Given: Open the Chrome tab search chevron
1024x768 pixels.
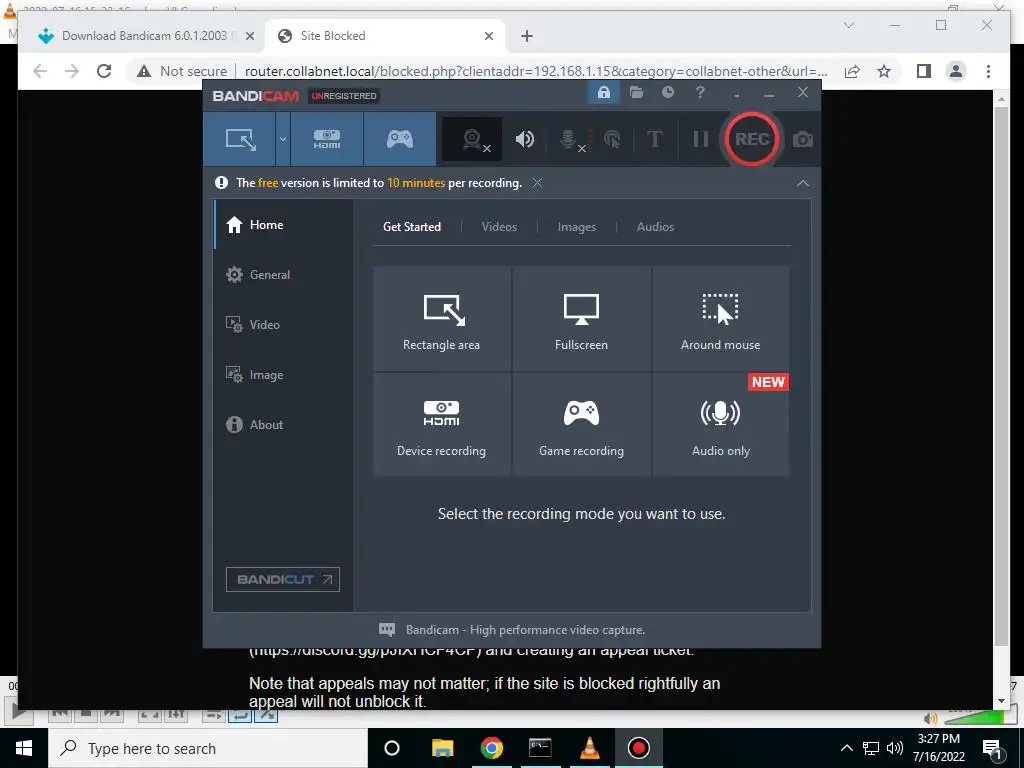Looking at the screenshot, I should pos(849,25).
